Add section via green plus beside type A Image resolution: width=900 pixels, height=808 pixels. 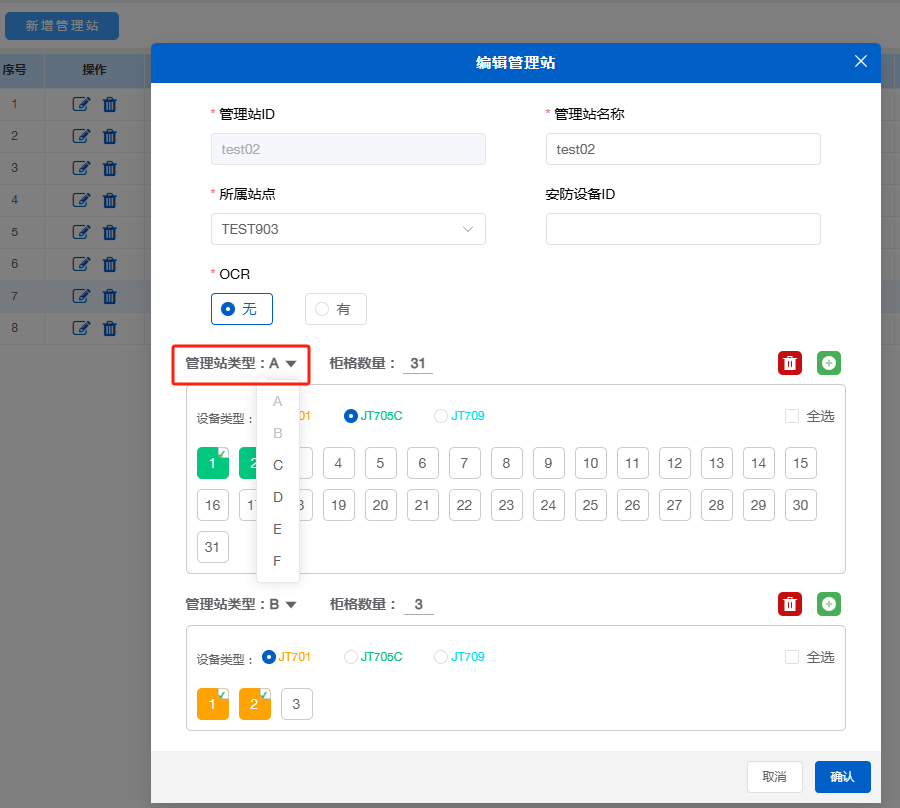(x=829, y=363)
